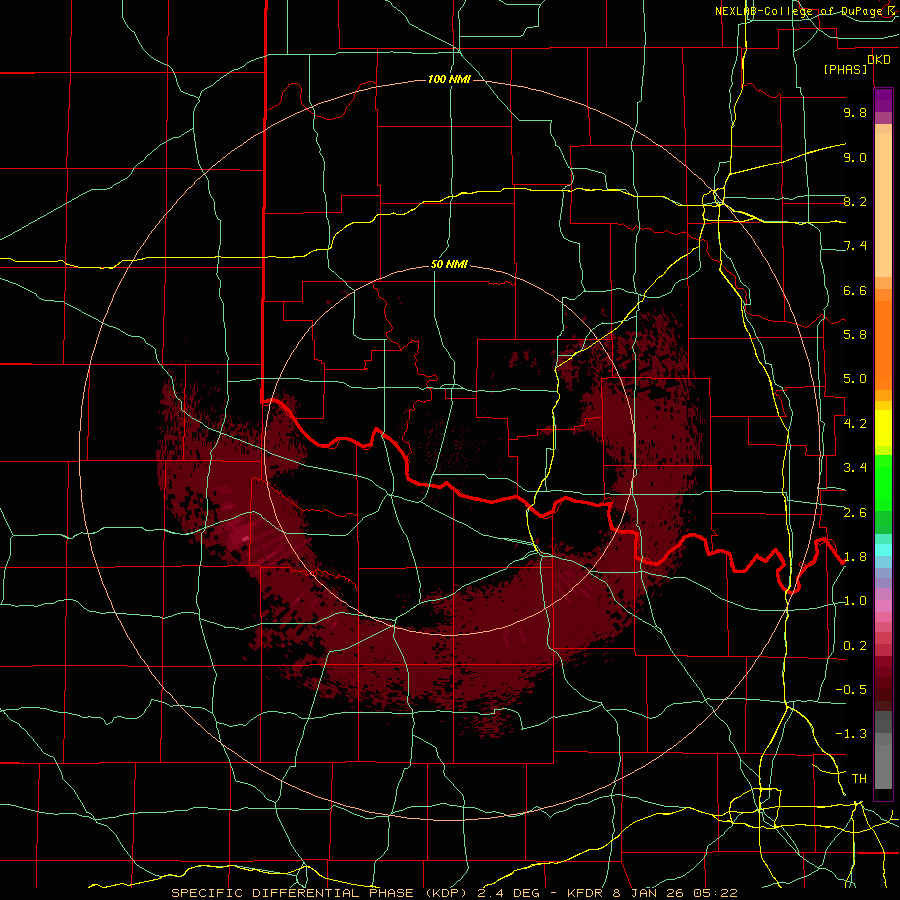Click the 4.2 legend value
Screen dimensions: 900x900
855,424
